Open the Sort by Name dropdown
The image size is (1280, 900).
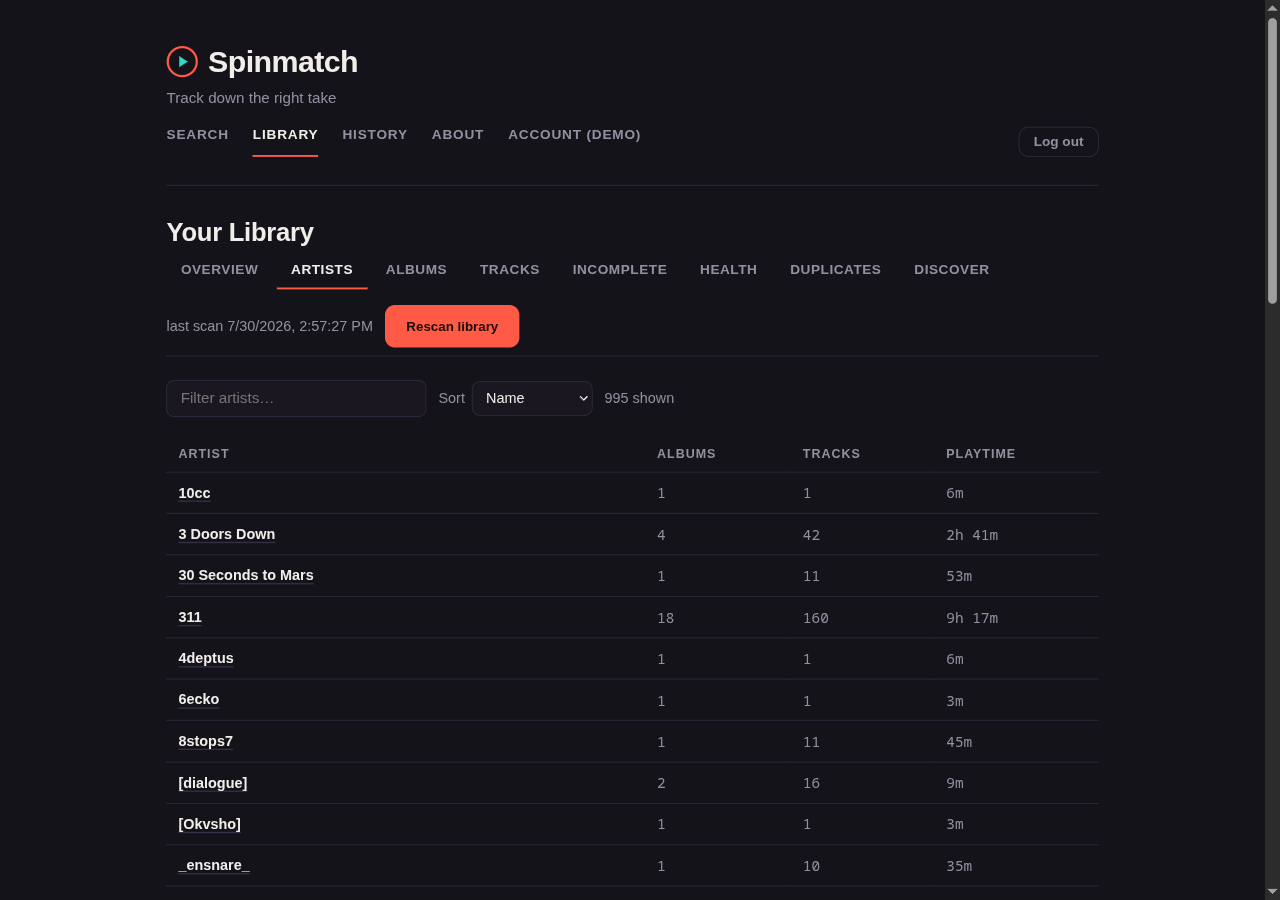click(532, 398)
